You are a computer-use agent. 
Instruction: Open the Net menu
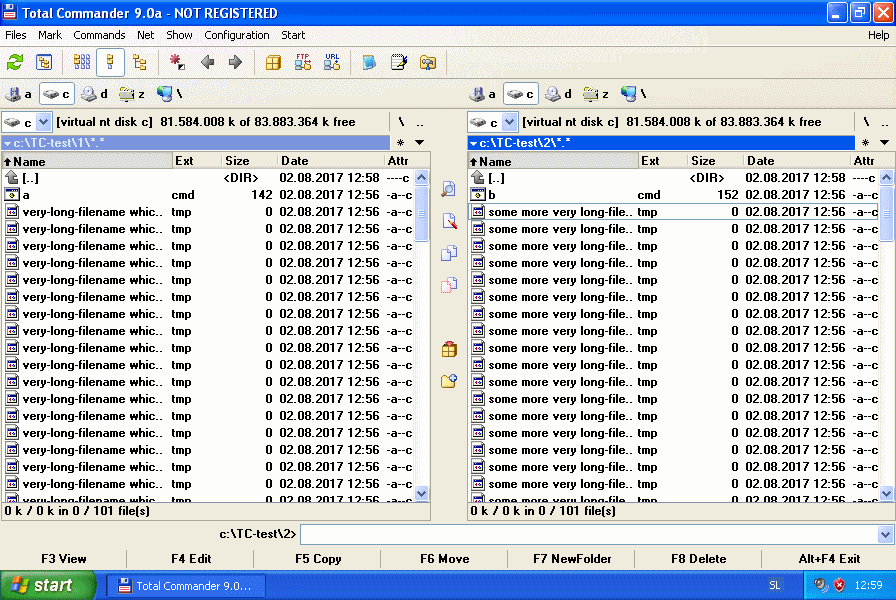tap(145, 35)
